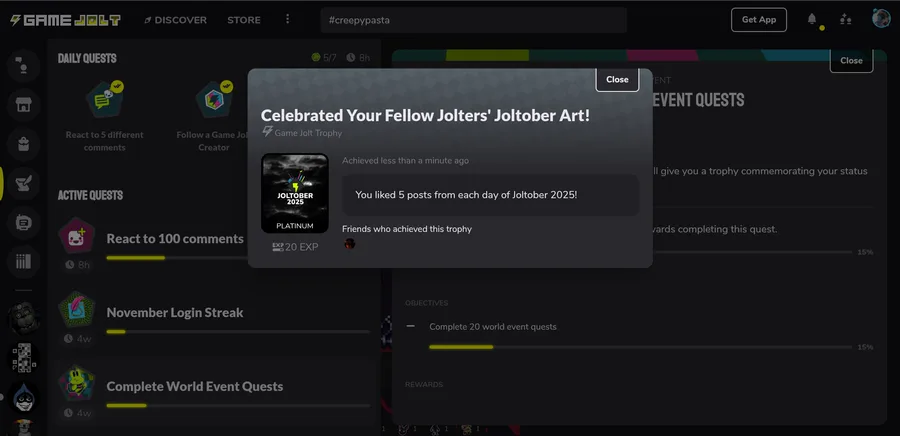Viewport: 900px width, 436px height.
Task: Click the Get App button
Action: pyautogui.click(x=759, y=20)
